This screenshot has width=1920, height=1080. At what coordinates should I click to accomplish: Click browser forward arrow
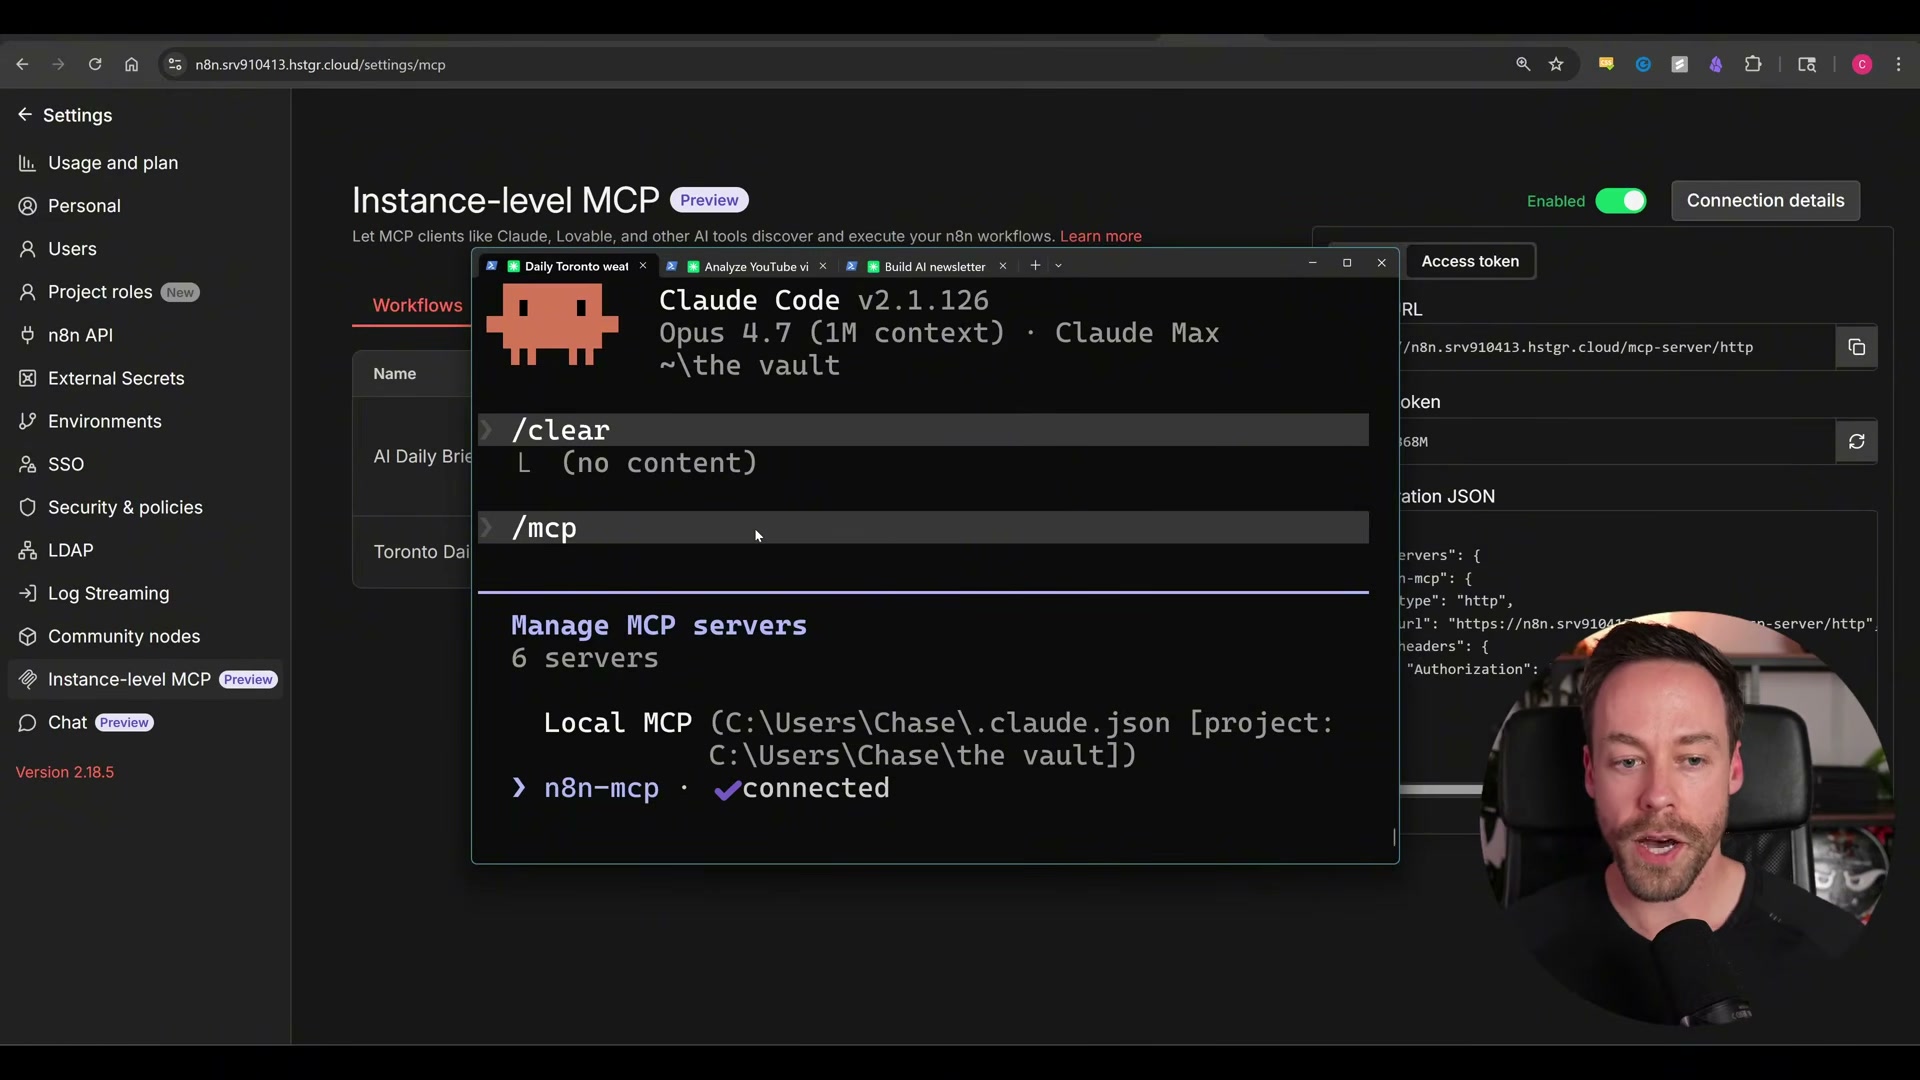(58, 64)
